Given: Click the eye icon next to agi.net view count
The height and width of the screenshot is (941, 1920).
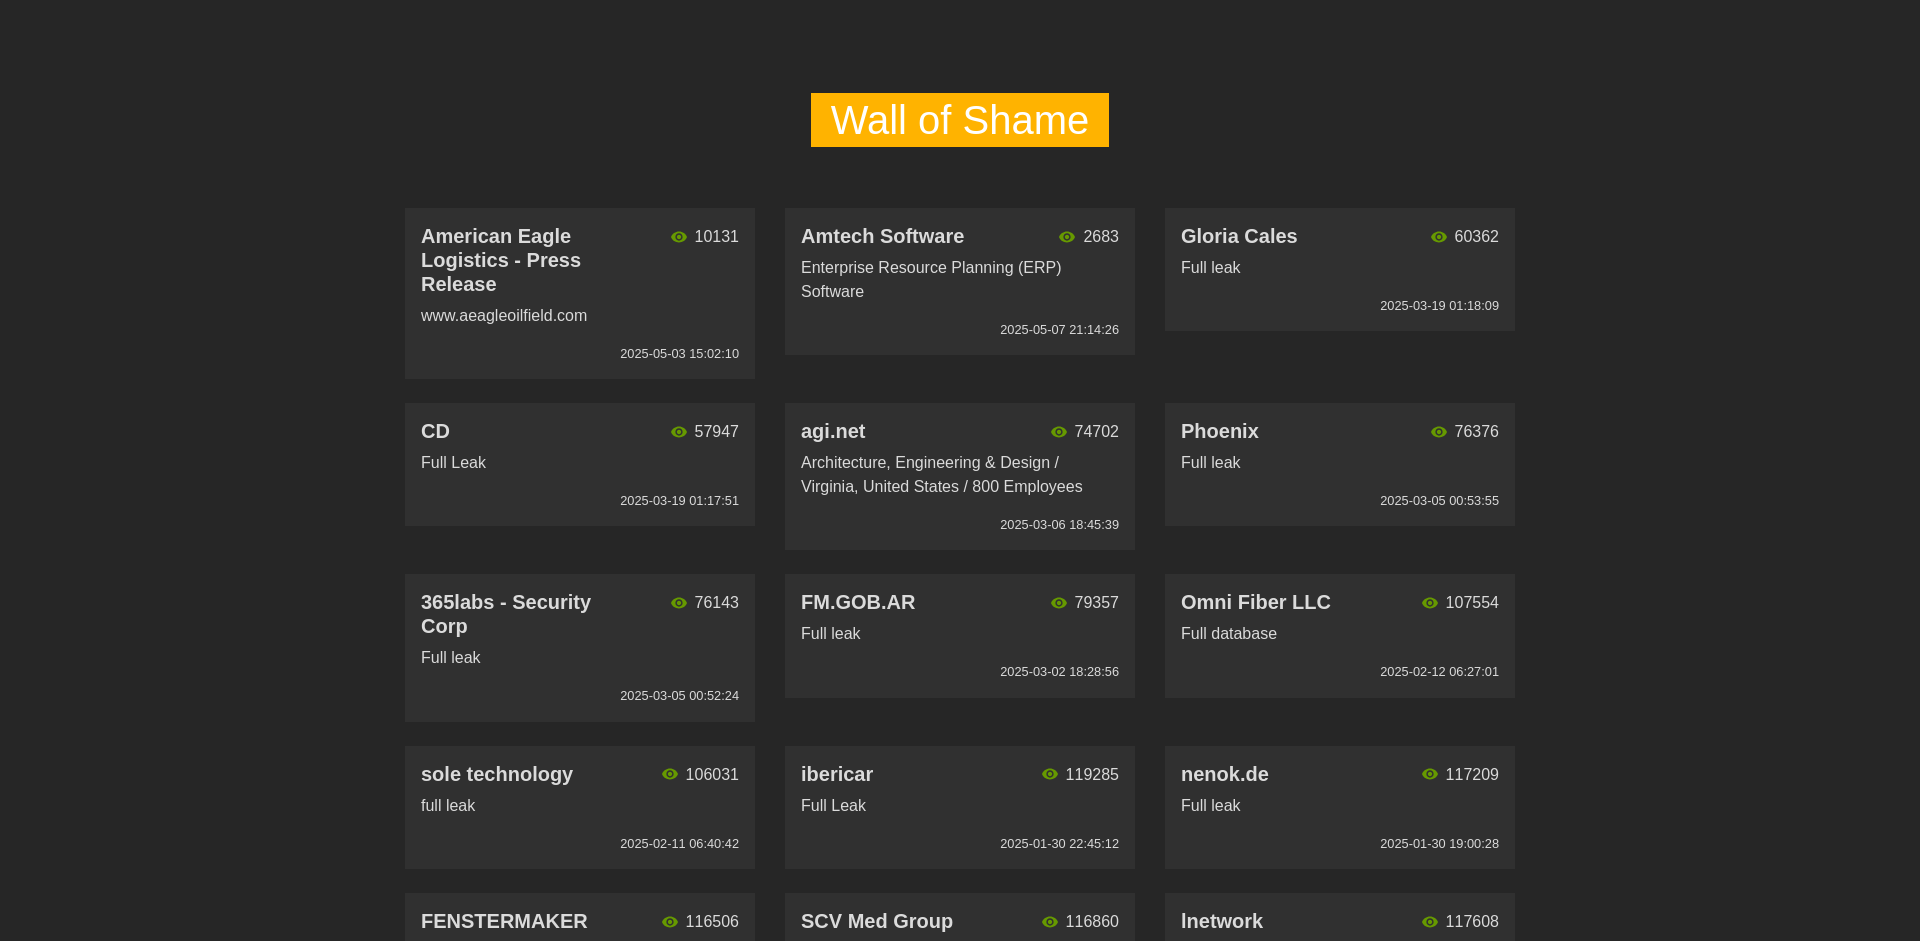Looking at the screenshot, I should [1059, 432].
